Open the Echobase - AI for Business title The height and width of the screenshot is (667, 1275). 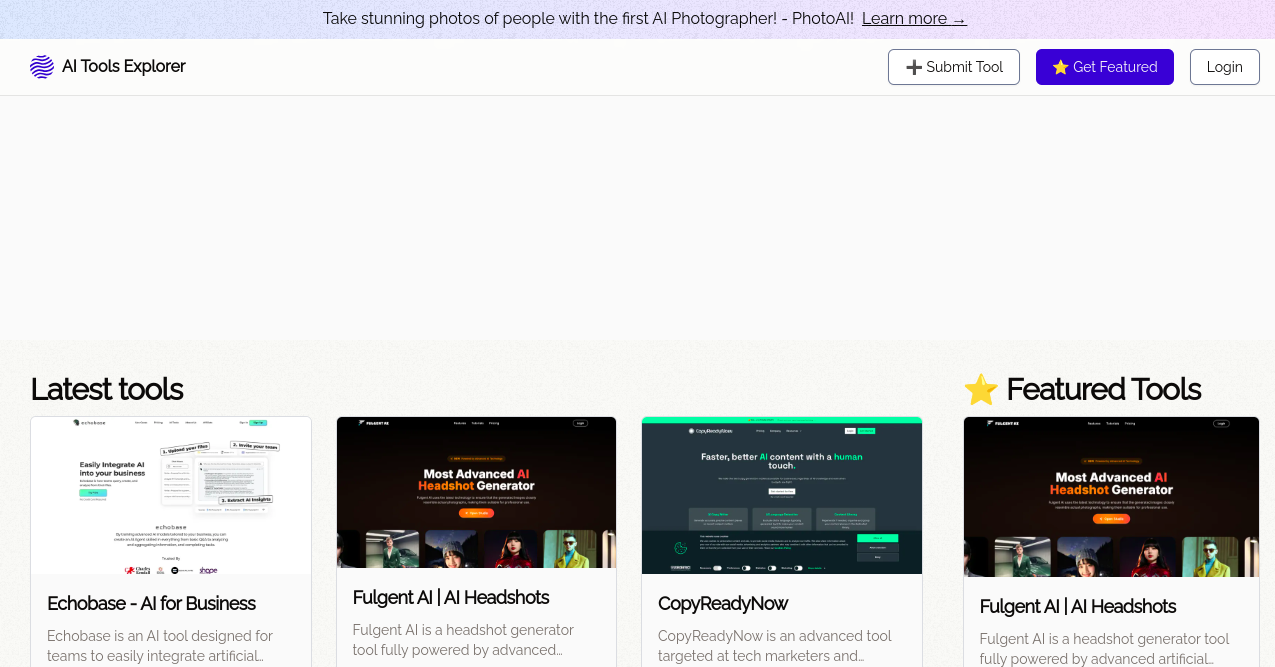(x=152, y=604)
